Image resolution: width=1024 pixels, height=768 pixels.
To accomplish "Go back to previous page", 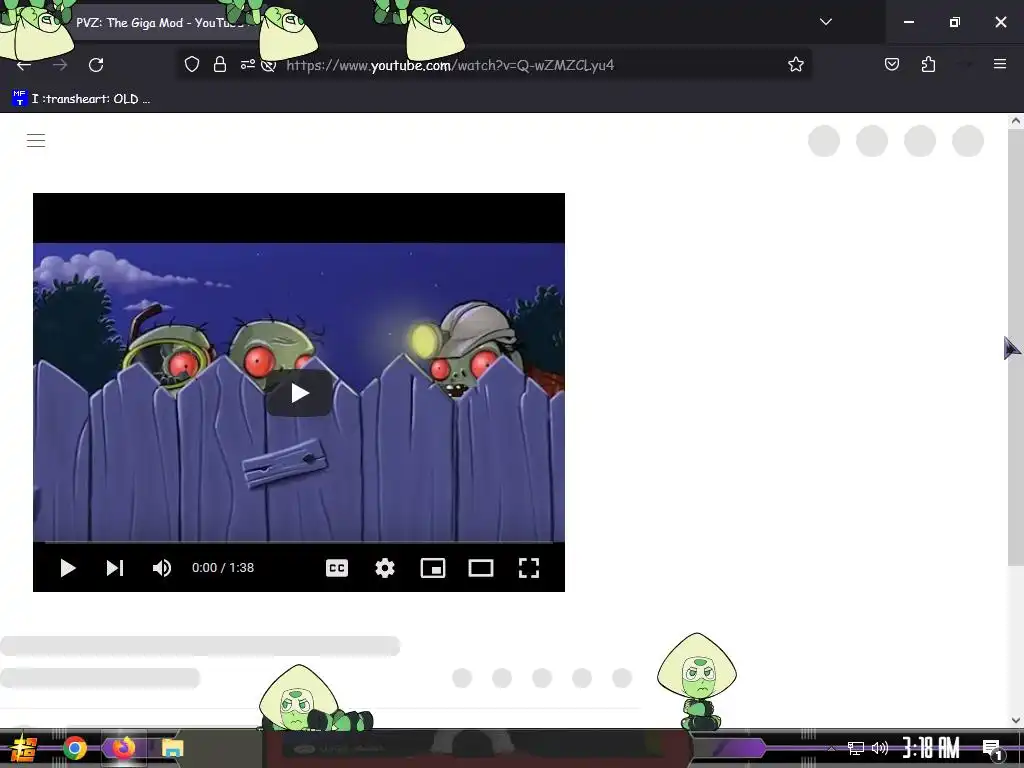I will 24,65.
